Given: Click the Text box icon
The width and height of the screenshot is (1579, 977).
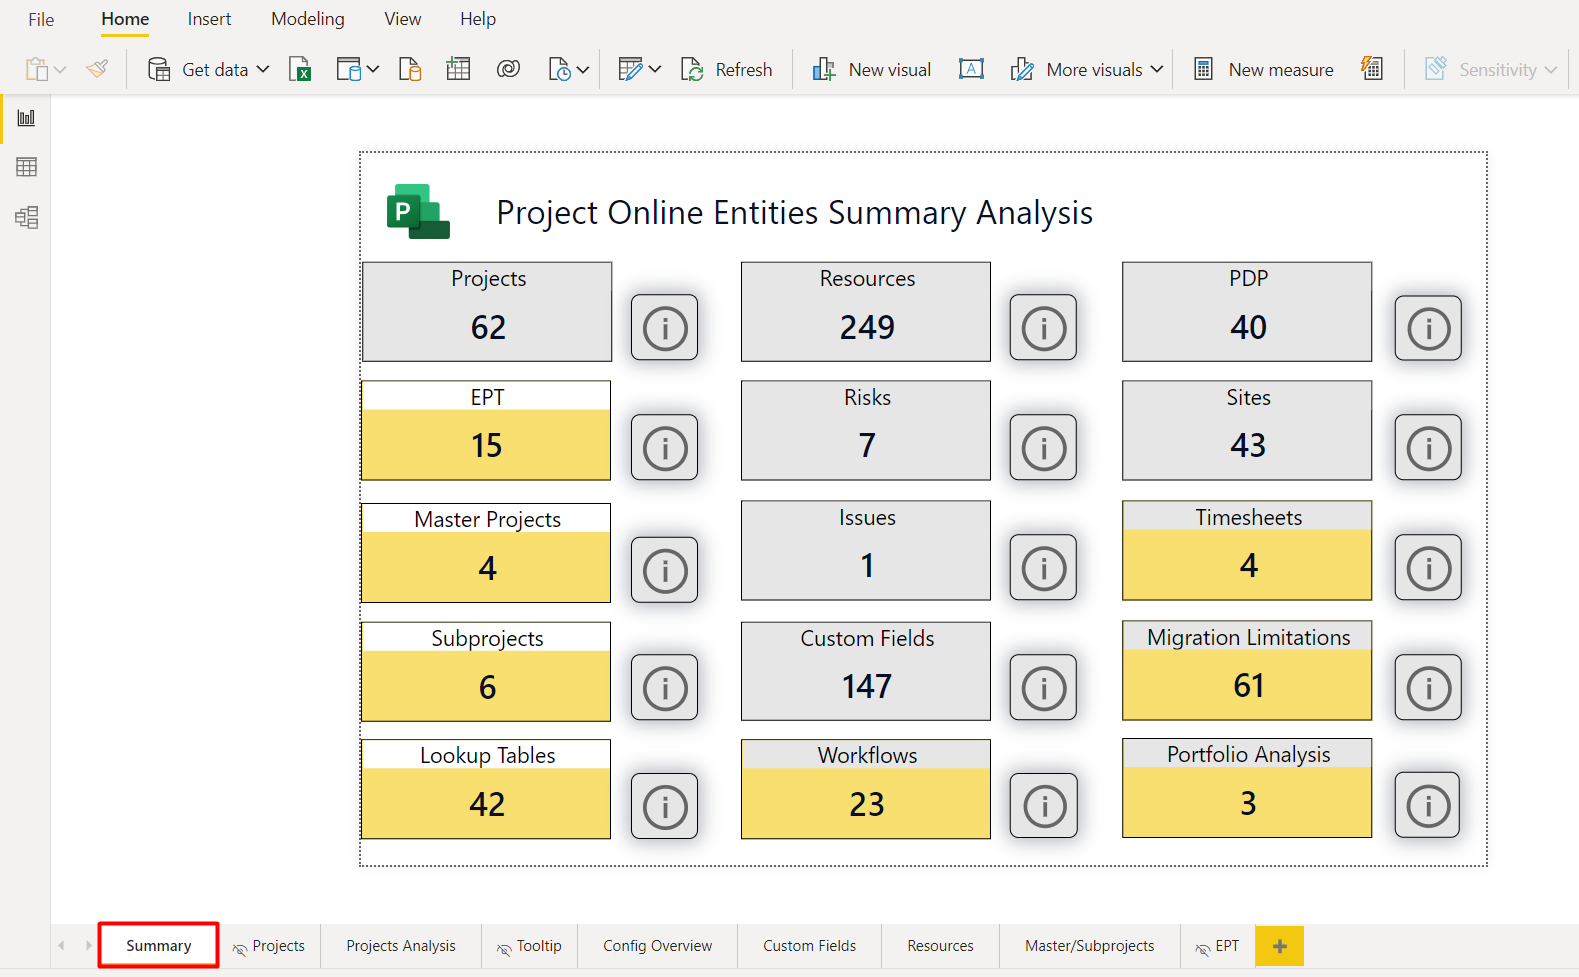Looking at the screenshot, I should [x=971, y=69].
